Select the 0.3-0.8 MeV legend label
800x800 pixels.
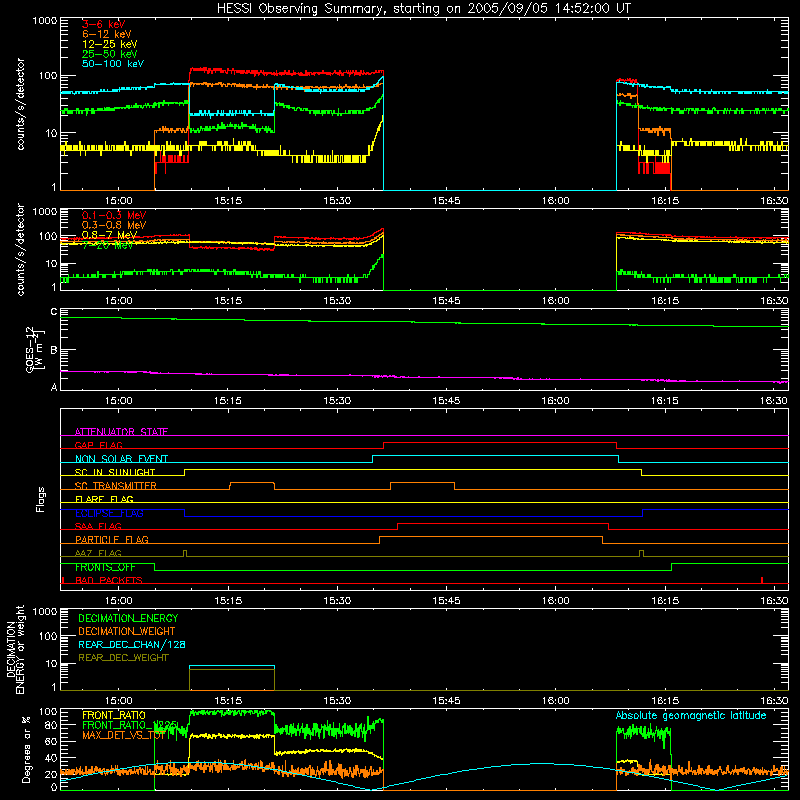(114, 225)
